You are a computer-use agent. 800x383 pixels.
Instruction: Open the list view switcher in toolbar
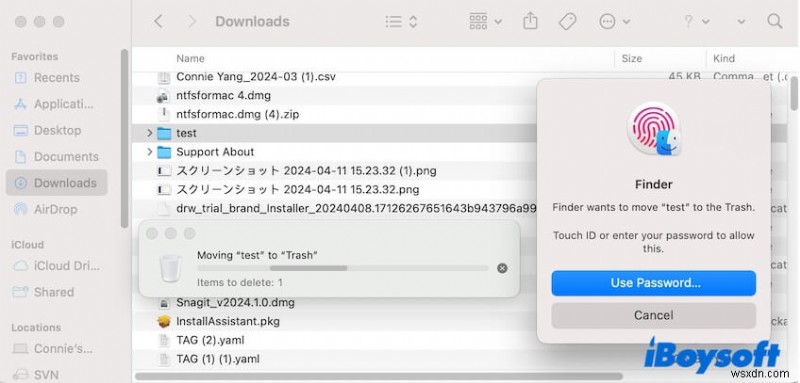click(x=402, y=21)
